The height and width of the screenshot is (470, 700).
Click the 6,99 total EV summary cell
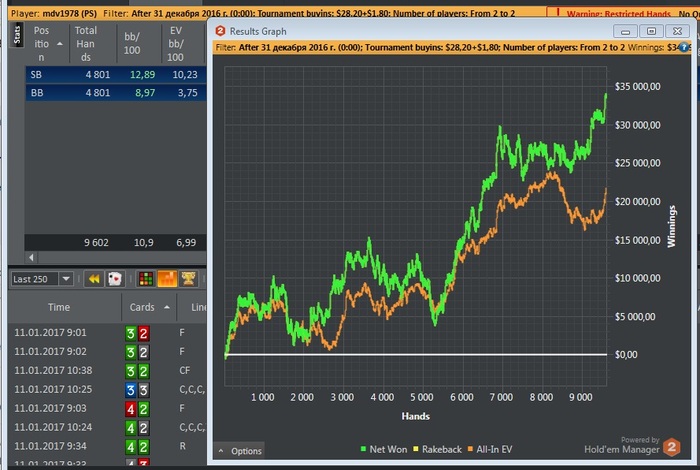click(186, 242)
